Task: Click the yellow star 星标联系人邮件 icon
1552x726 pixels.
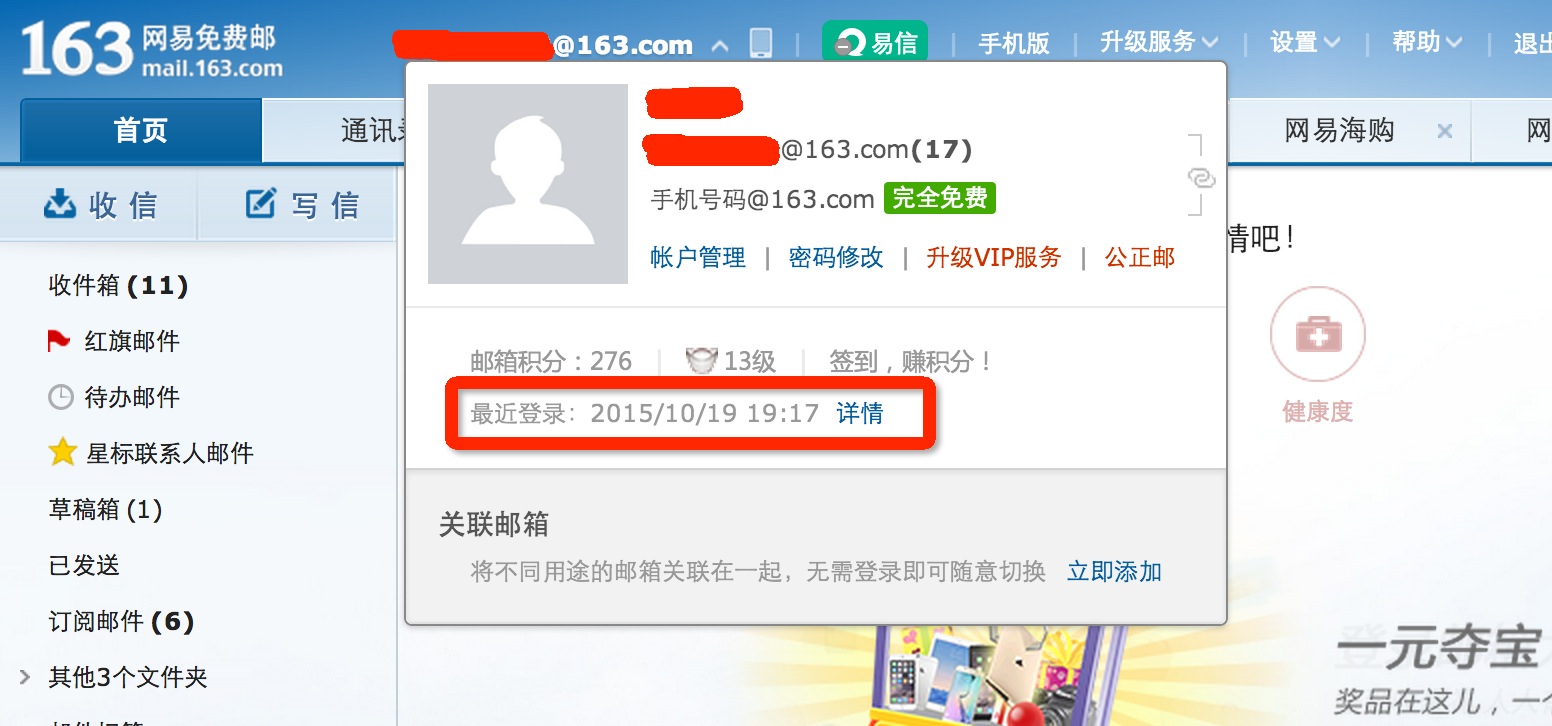Action: (x=62, y=453)
